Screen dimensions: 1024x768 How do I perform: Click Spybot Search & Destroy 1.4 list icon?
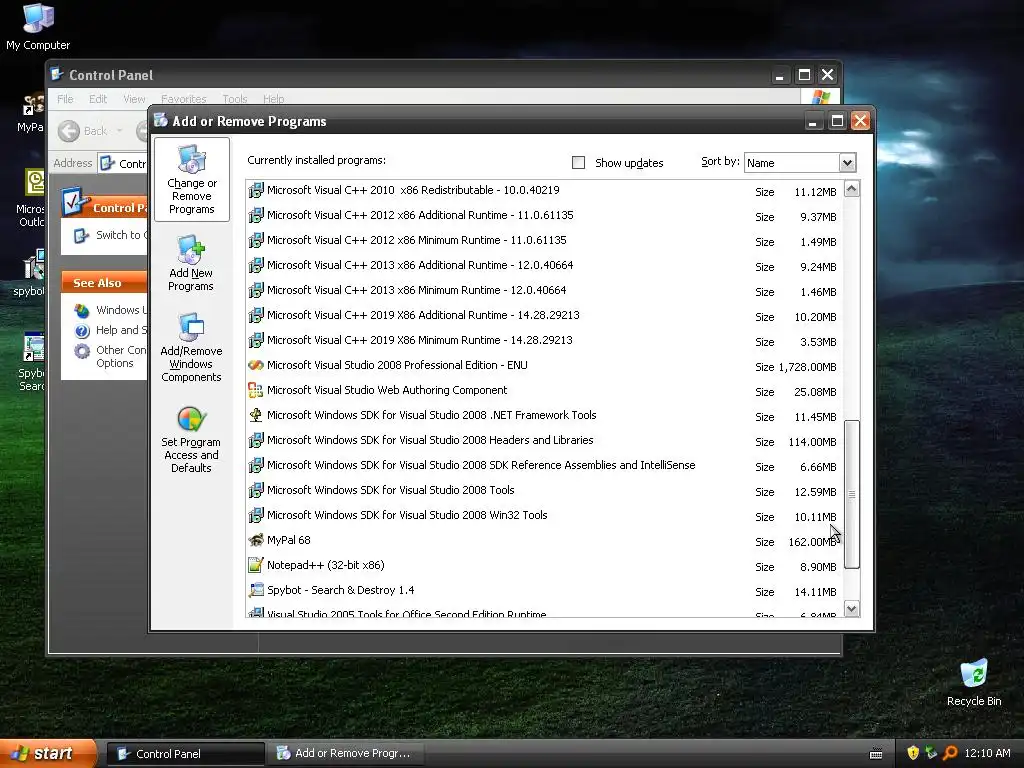(x=256, y=590)
